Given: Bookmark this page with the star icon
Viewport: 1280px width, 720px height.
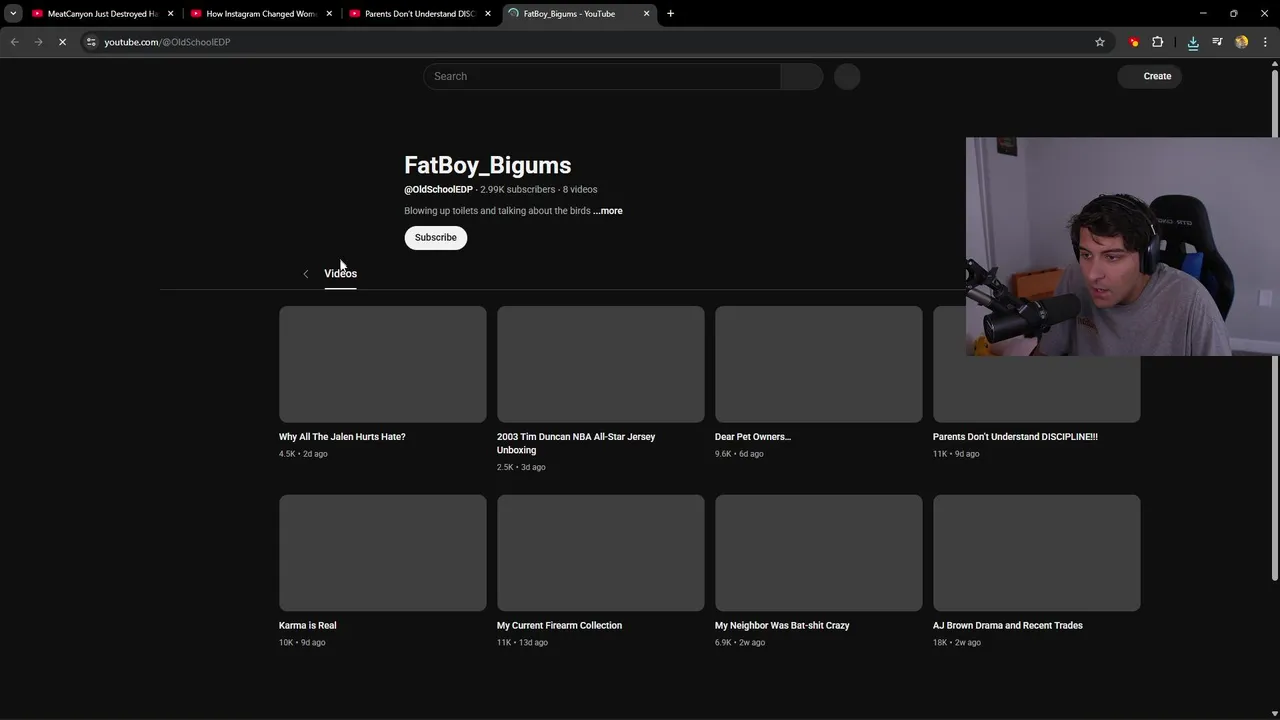Looking at the screenshot, I should click(1100, 42).
